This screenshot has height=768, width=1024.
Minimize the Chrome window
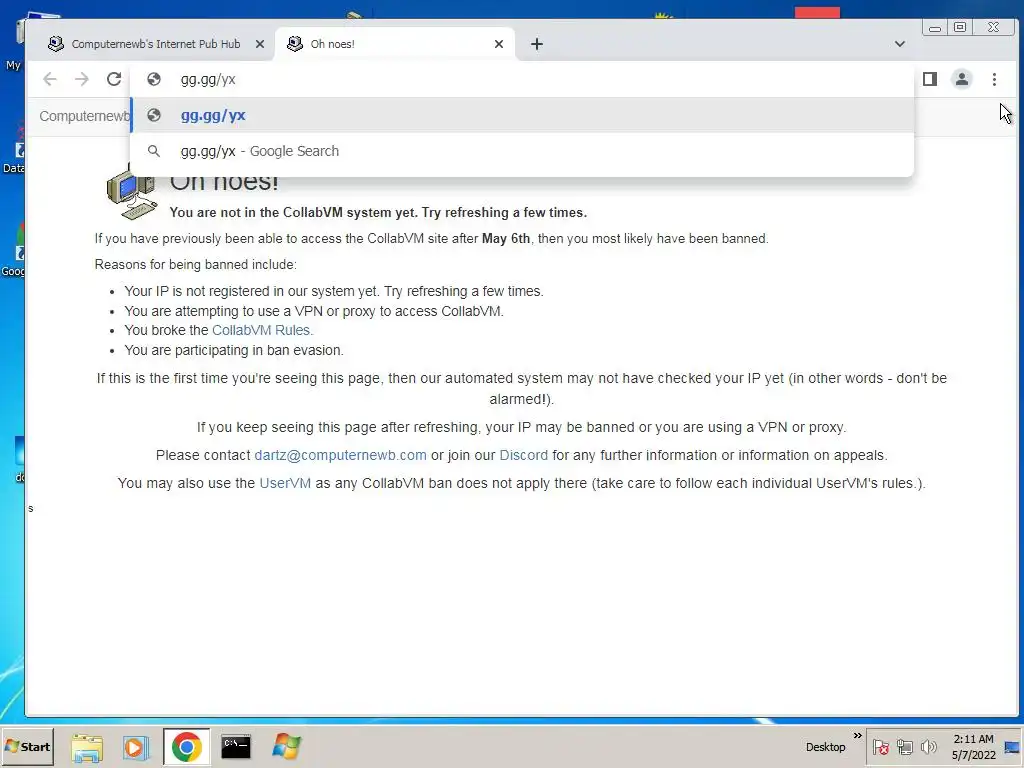pos(935,27)
